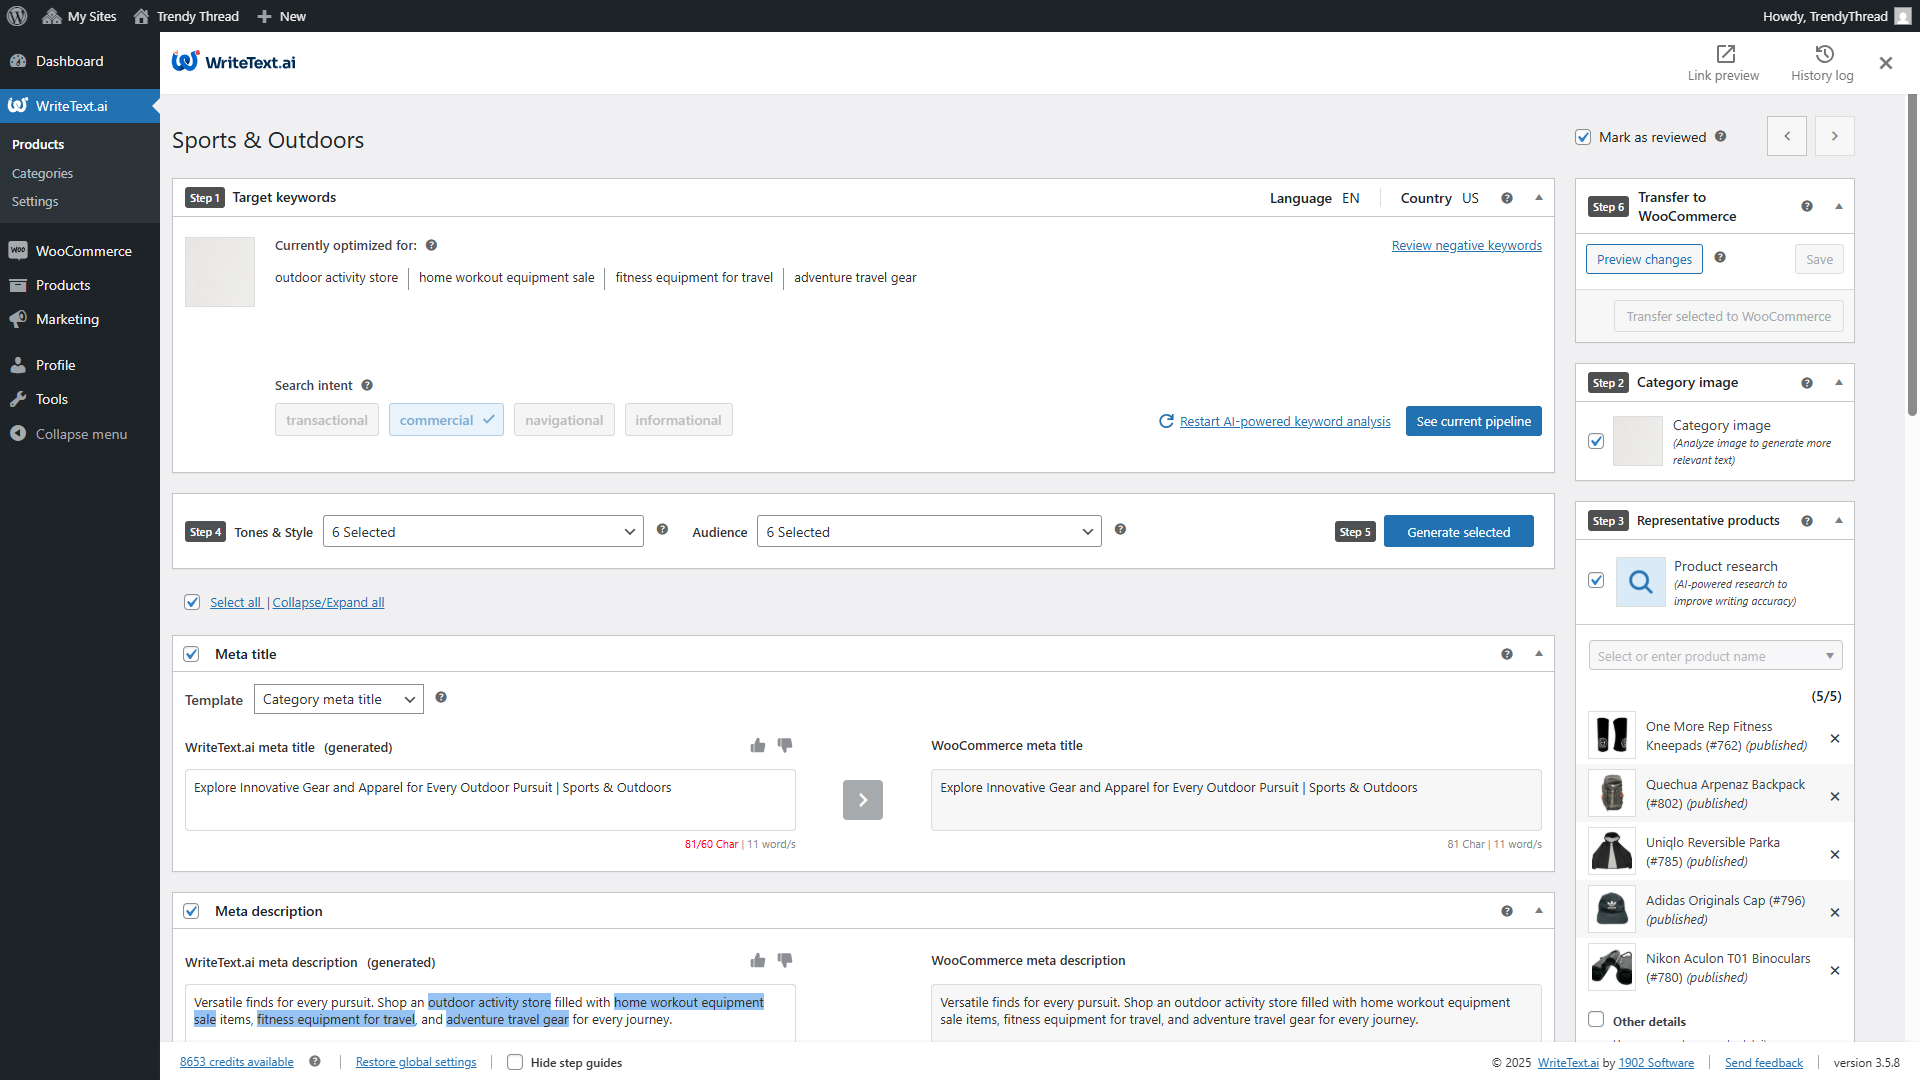Copy meta title to WooCommerce with the arrow button
Screen dimensions: 1920x1080
(x=862, y=800)
